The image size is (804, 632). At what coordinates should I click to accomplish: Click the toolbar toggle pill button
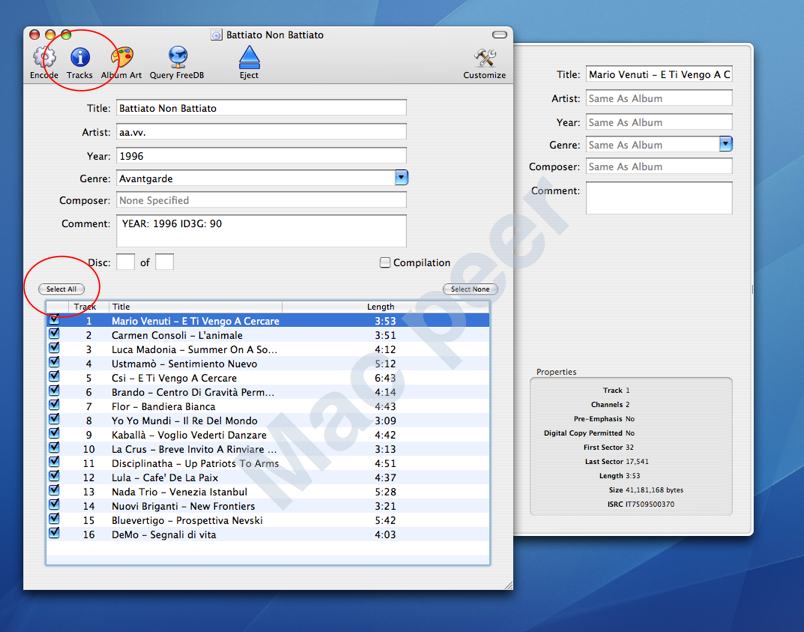coord(499,35)
